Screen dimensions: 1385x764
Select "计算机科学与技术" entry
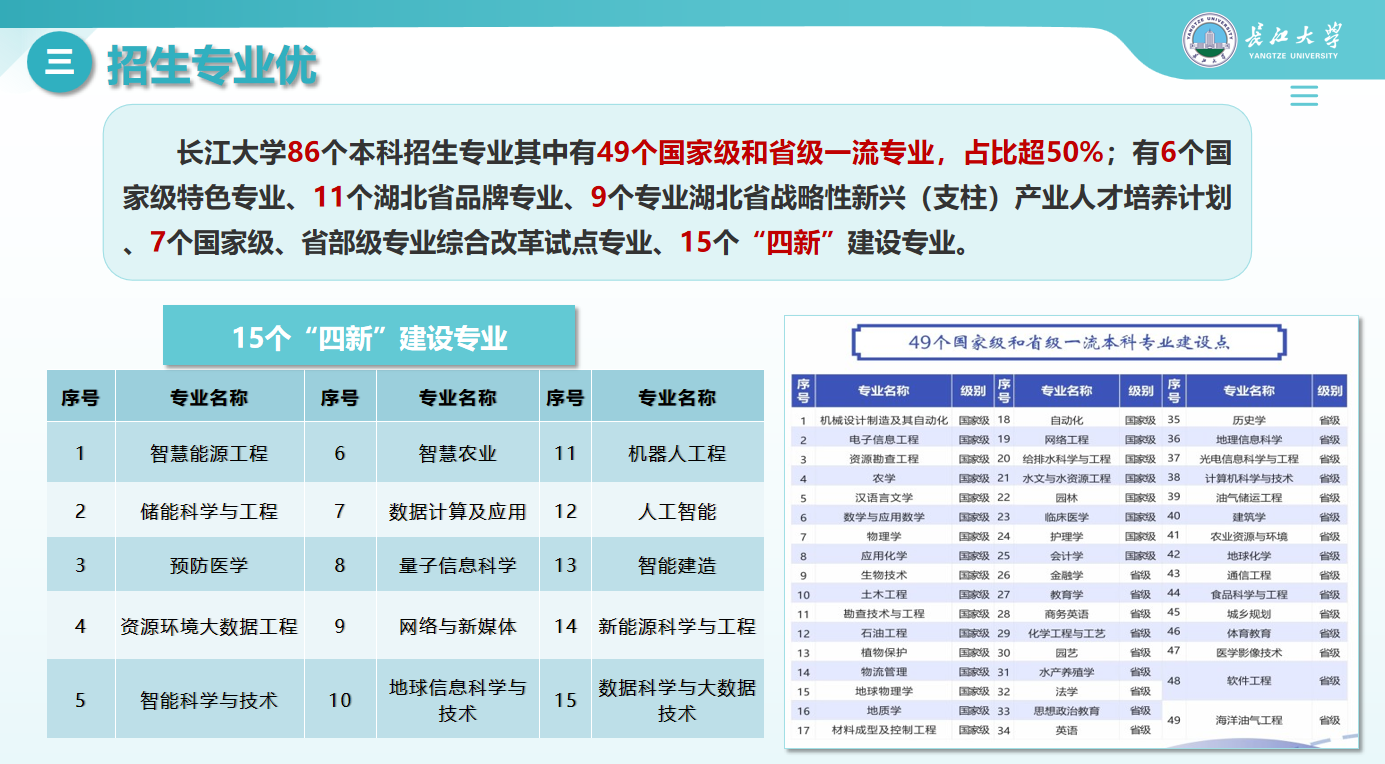coord(1249,478)
